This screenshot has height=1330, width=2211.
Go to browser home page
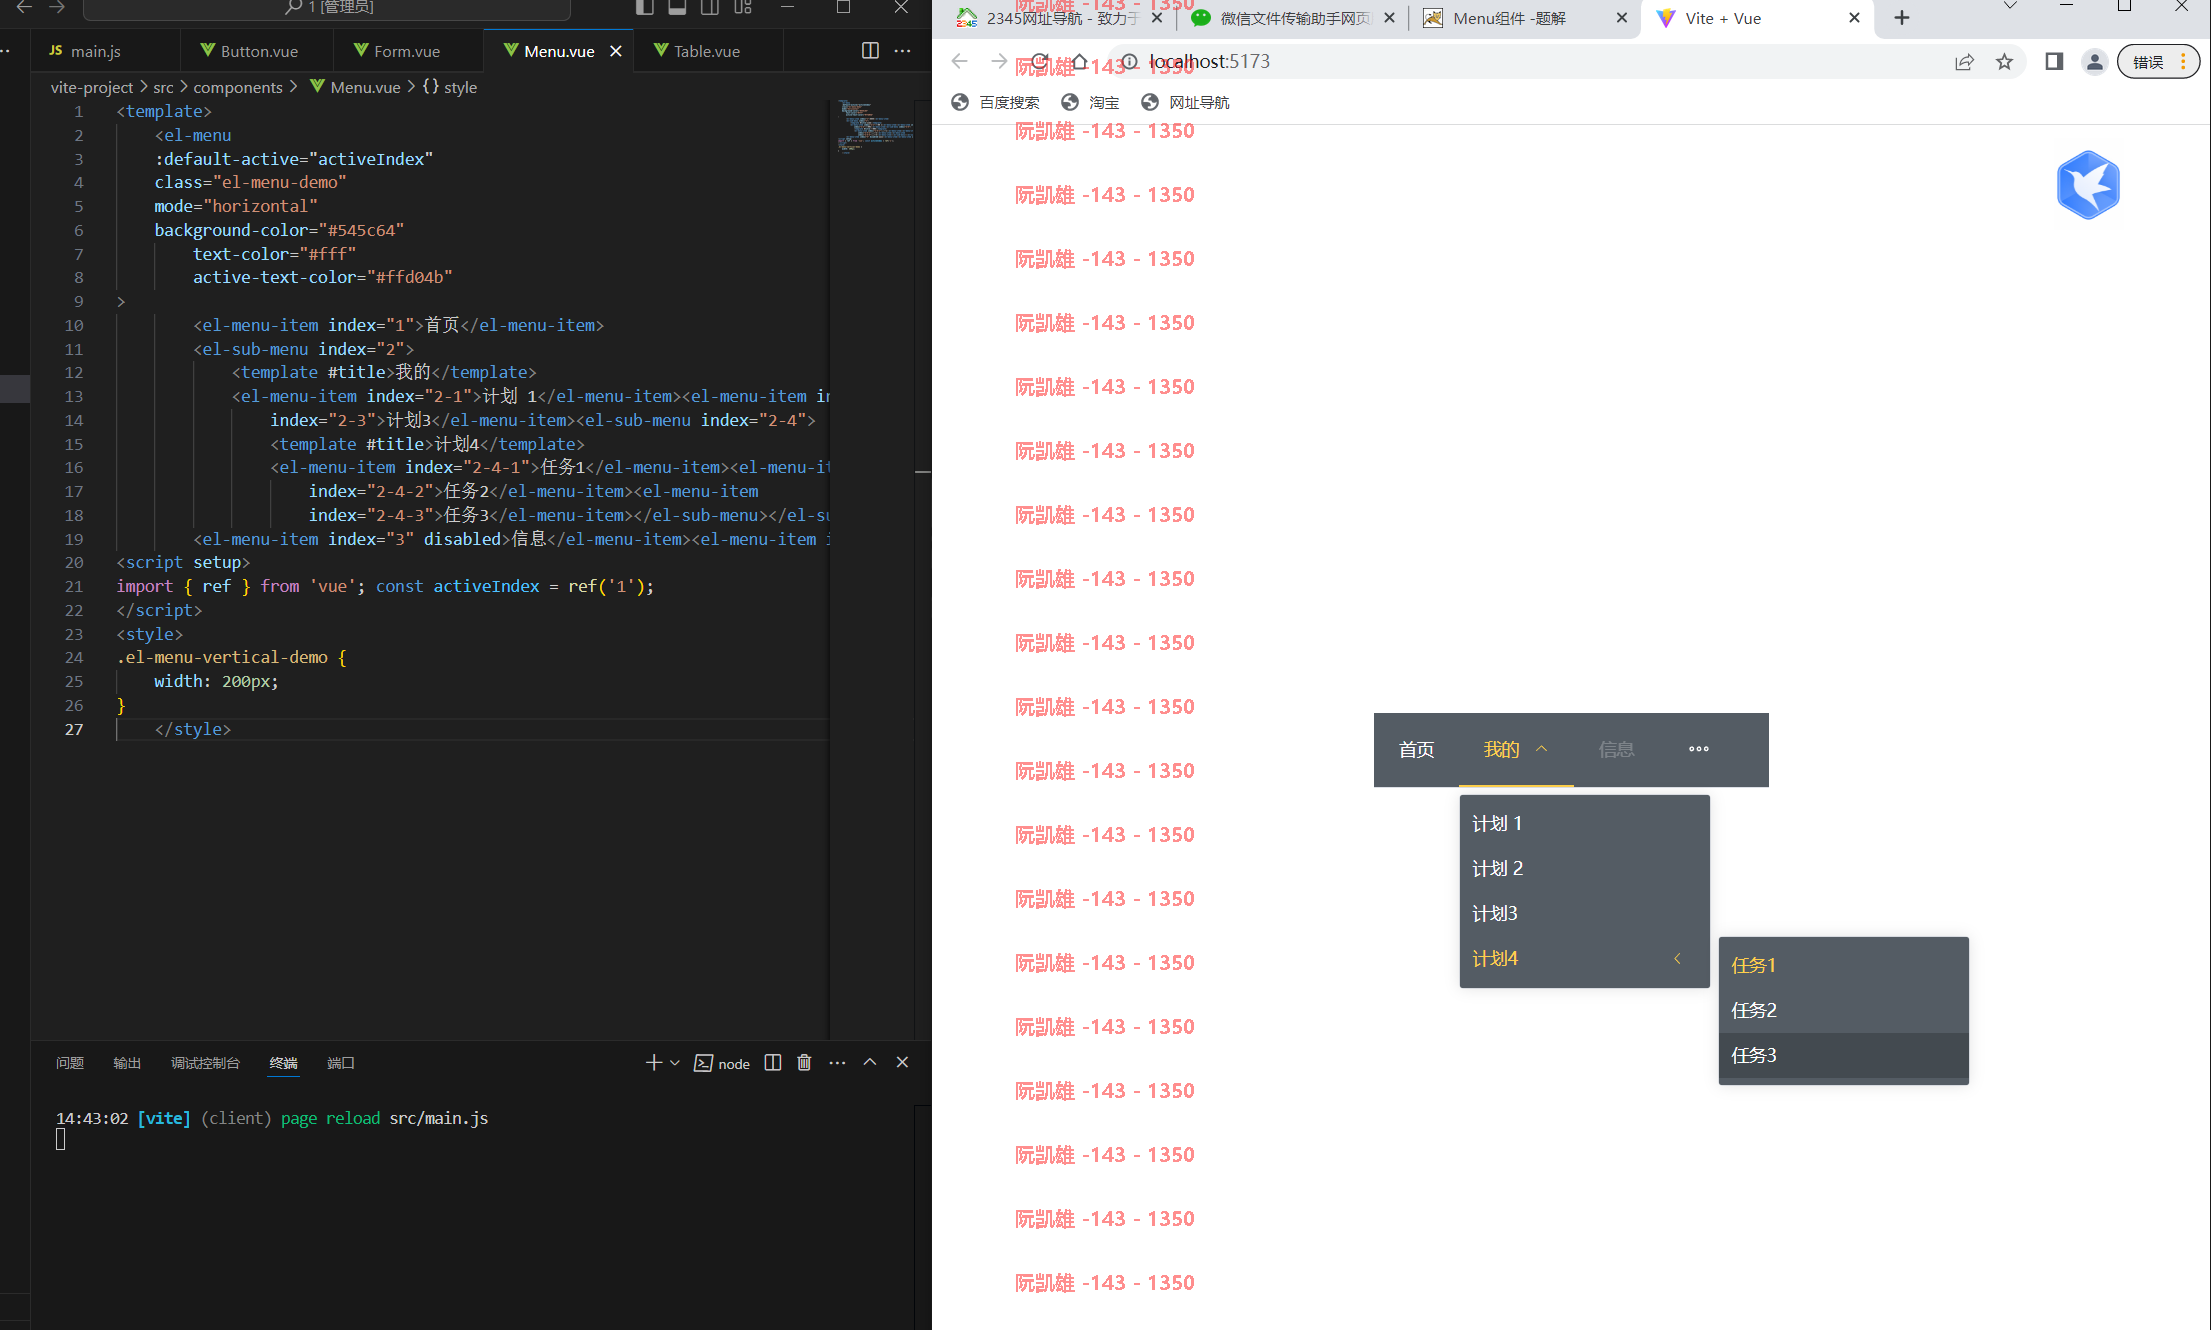point(1080,62)
